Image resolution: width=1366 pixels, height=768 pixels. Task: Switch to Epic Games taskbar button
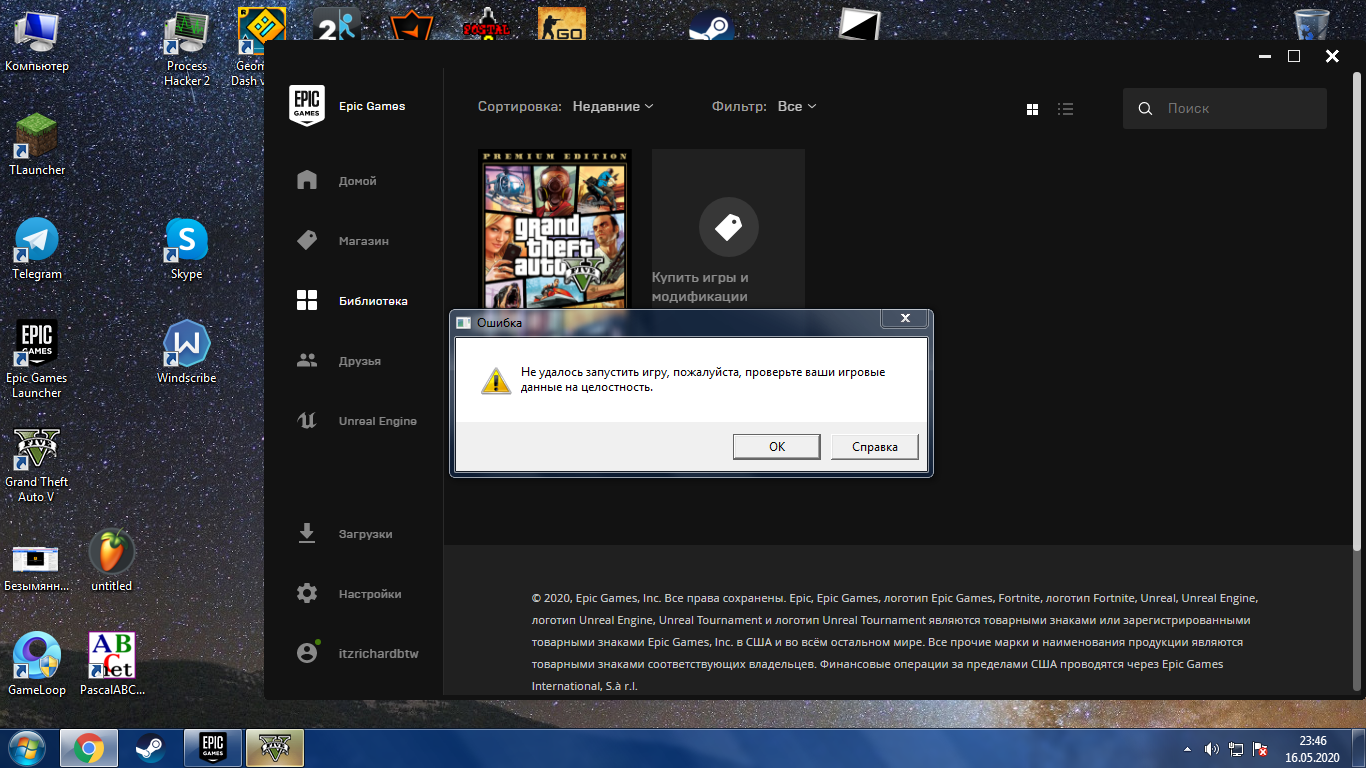point(213,748)
